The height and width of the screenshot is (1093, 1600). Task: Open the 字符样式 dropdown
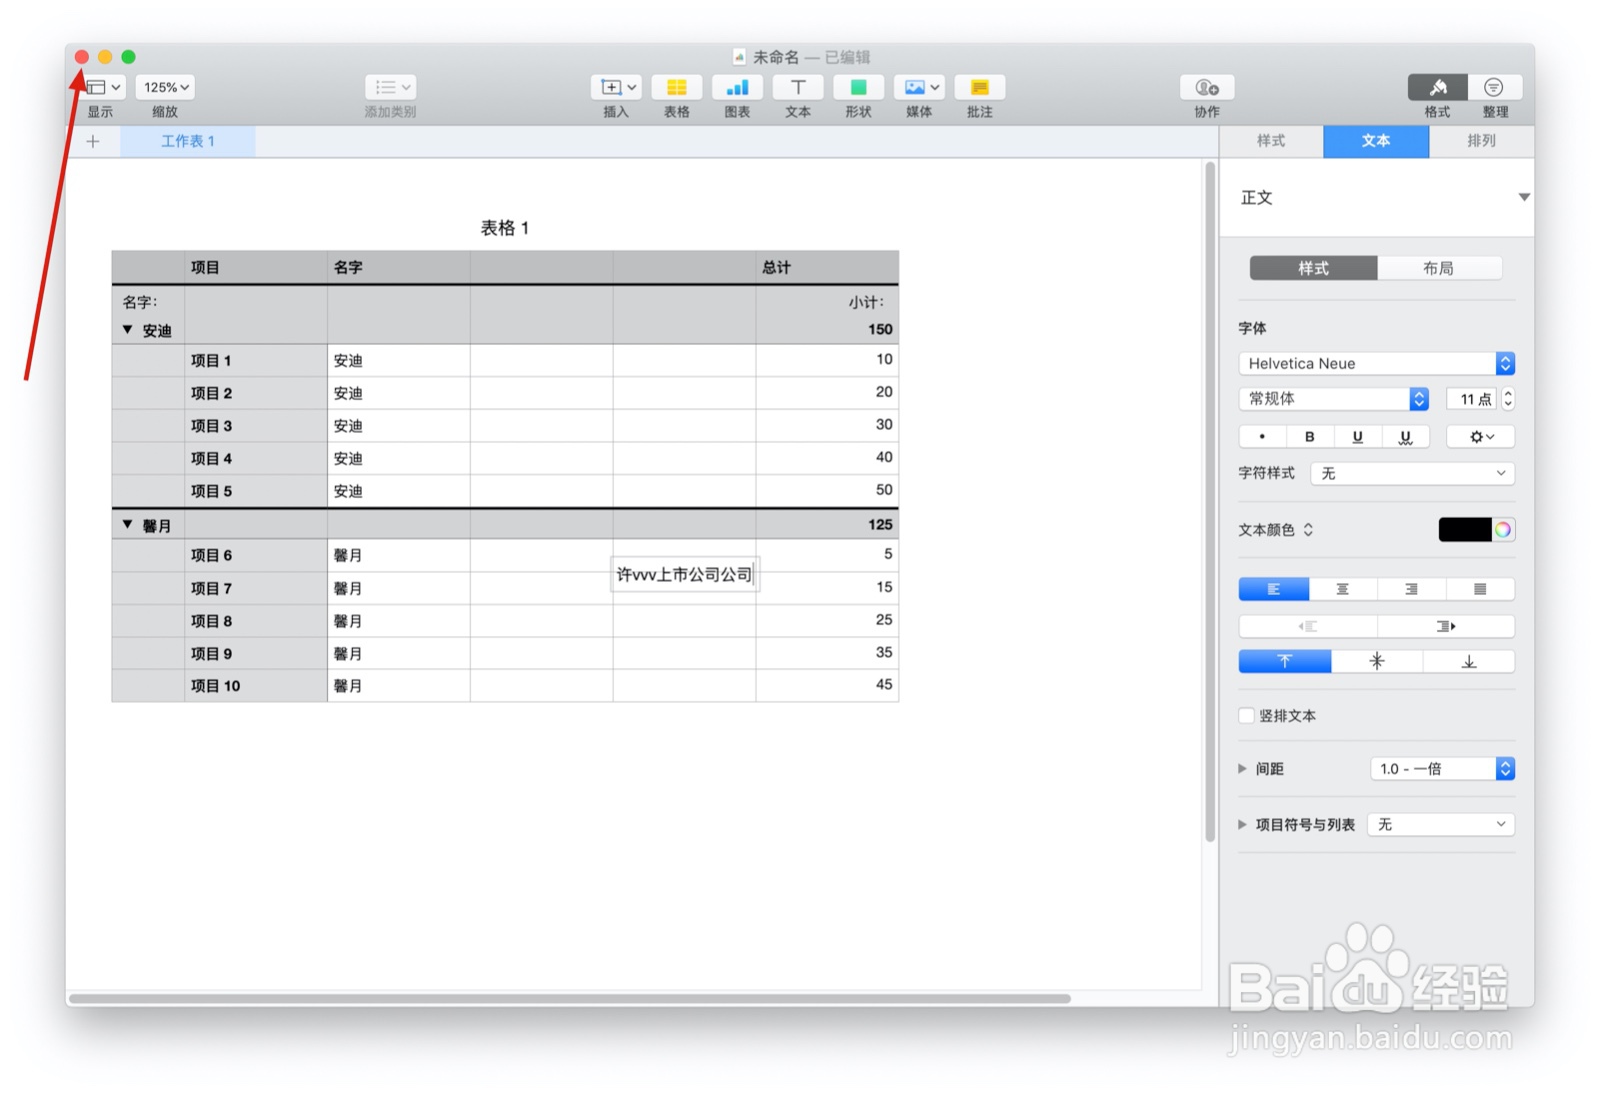click(x=1412, y=473)
